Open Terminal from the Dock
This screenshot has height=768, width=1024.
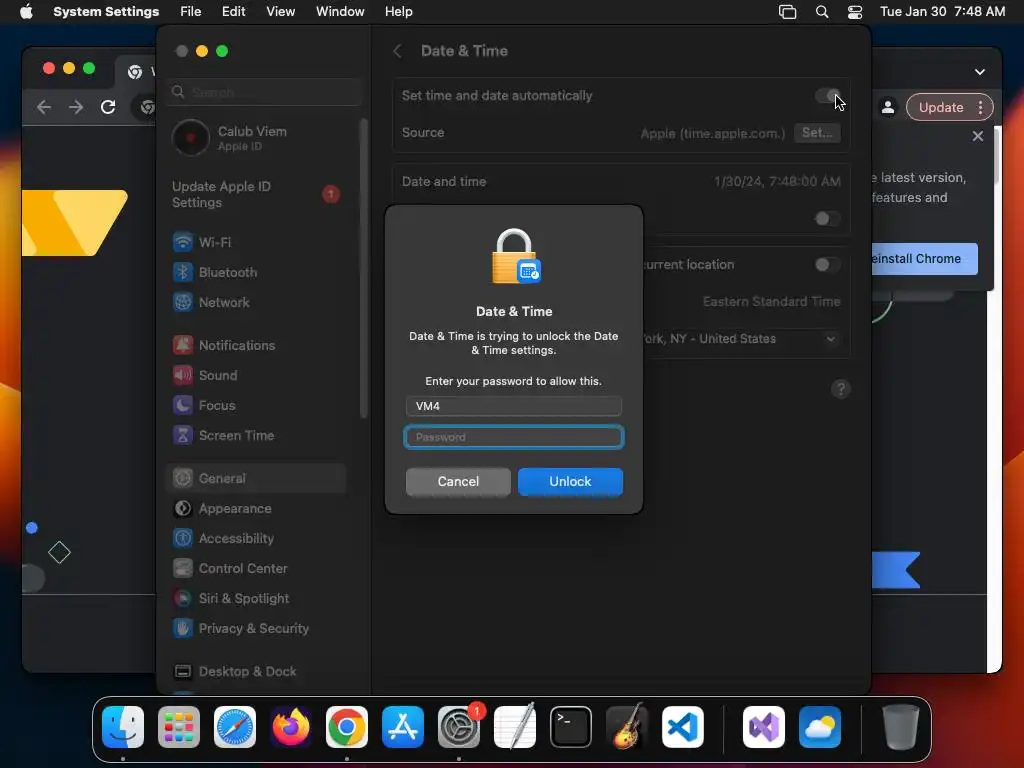pyautogui.click(x=571, y=727)
